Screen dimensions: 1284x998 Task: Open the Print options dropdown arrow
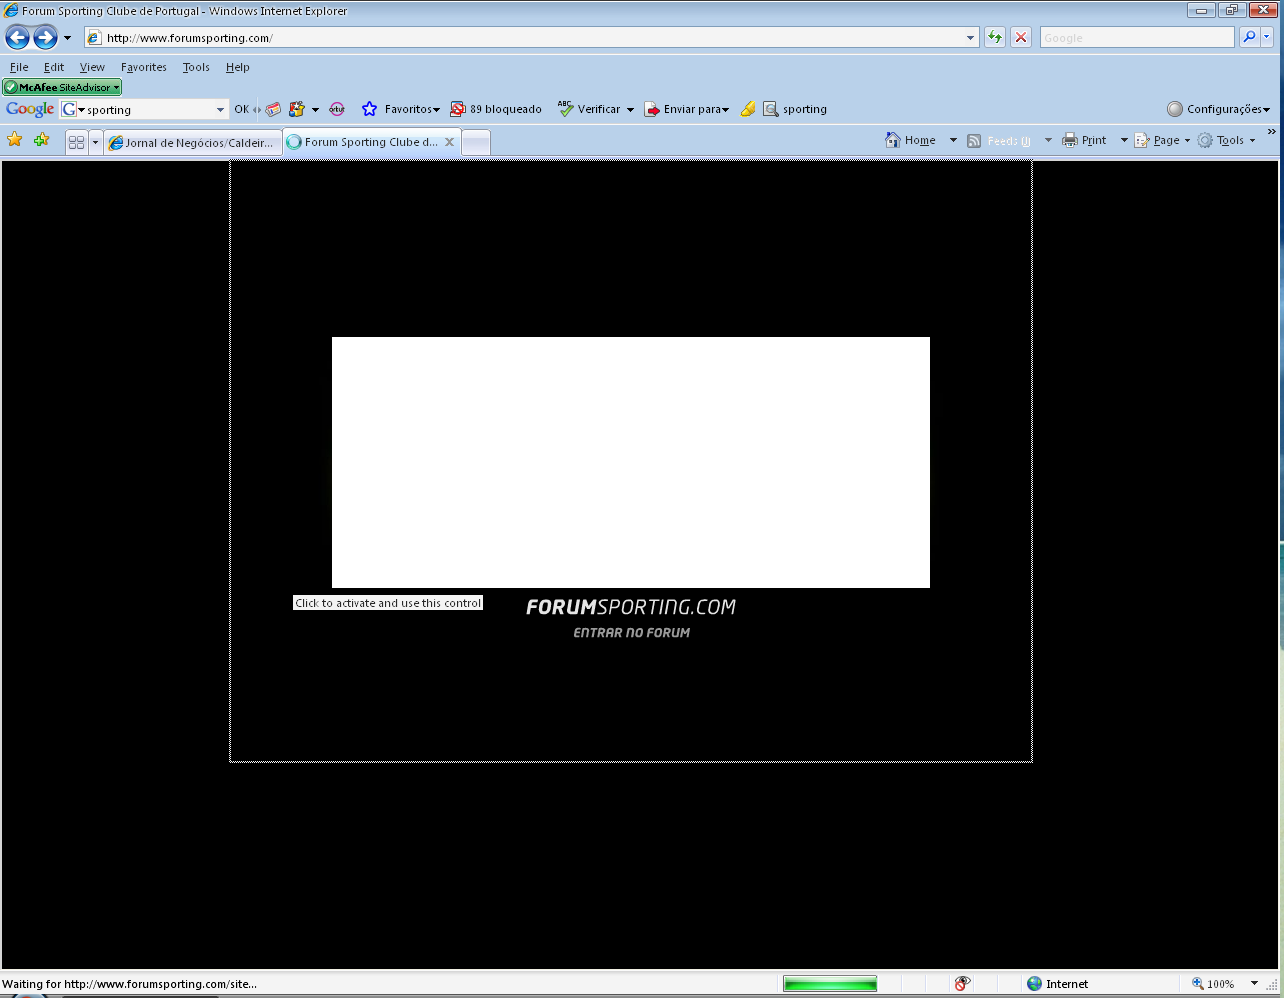coord(1124,141)
